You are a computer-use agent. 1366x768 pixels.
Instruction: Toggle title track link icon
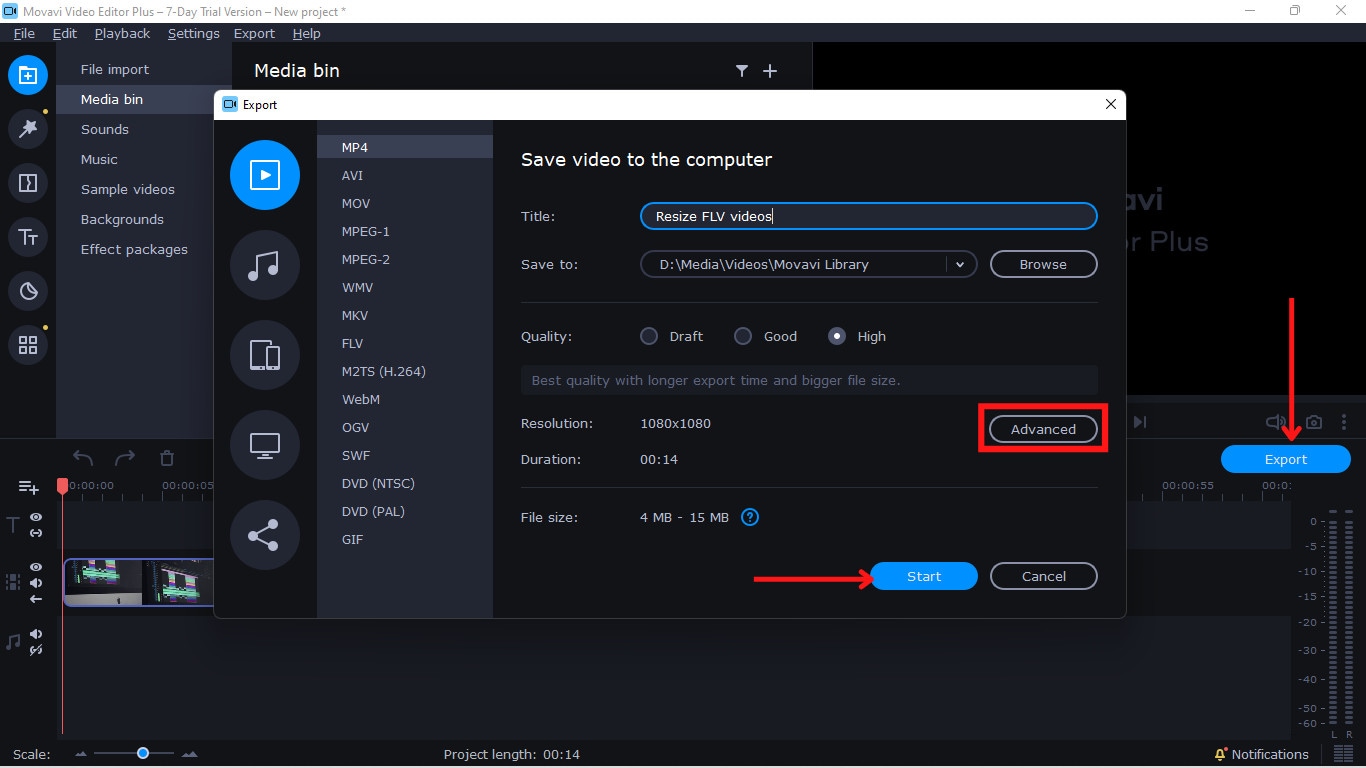pyautogui.click(x=36, y=533)
